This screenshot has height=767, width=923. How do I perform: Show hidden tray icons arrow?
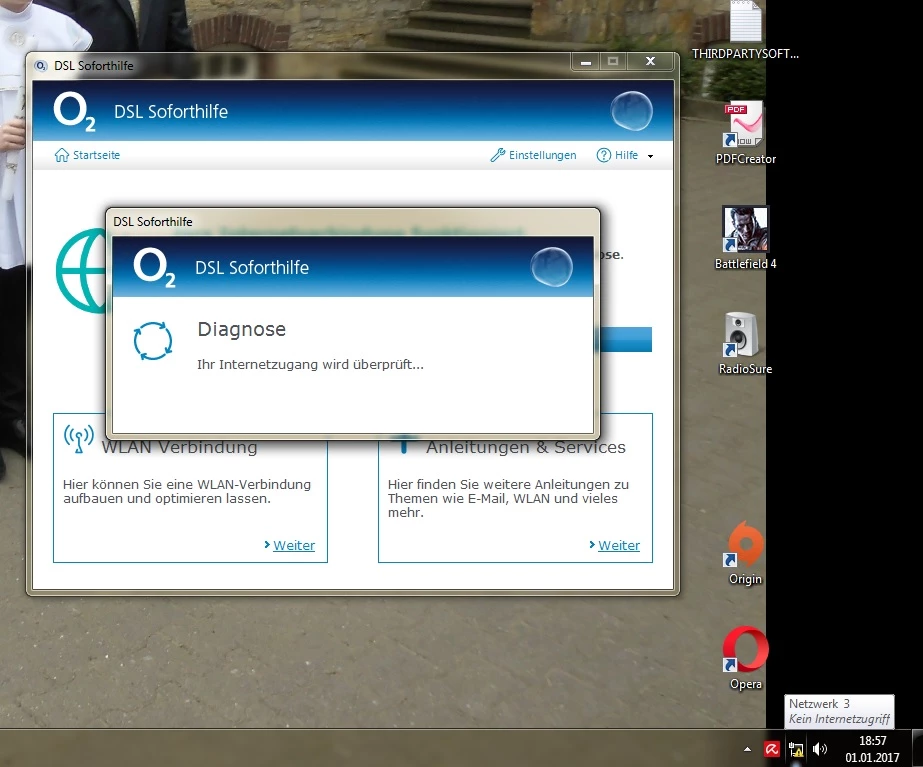(748, 749)
